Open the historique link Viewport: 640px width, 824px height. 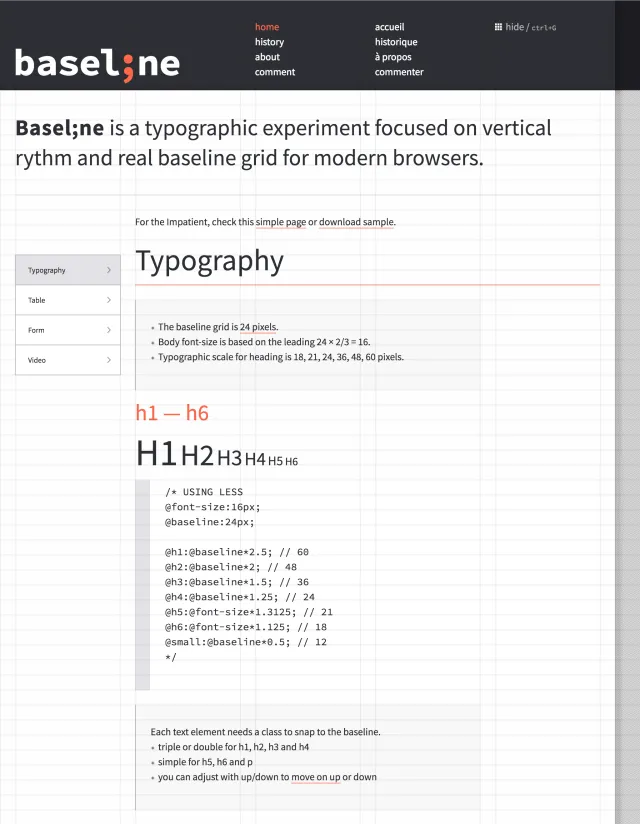pyautogui.click(x=396, y=42)
